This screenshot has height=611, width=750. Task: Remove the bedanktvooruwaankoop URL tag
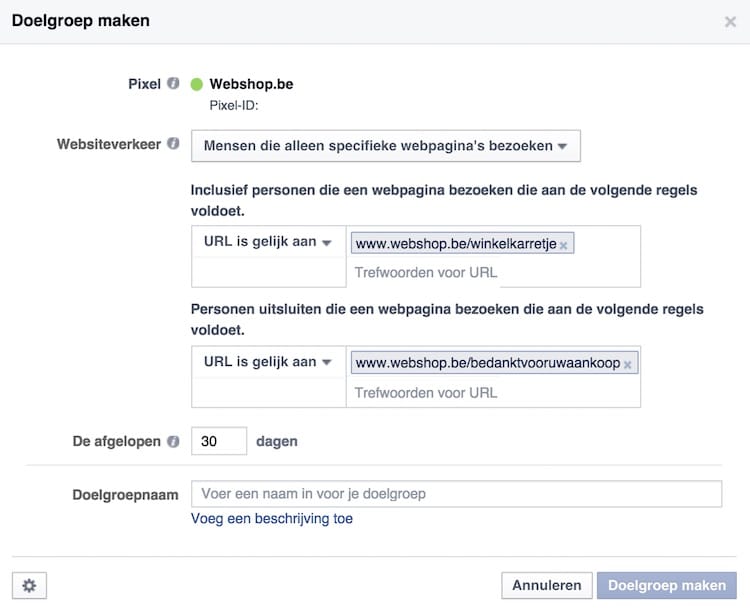point(628,365)
